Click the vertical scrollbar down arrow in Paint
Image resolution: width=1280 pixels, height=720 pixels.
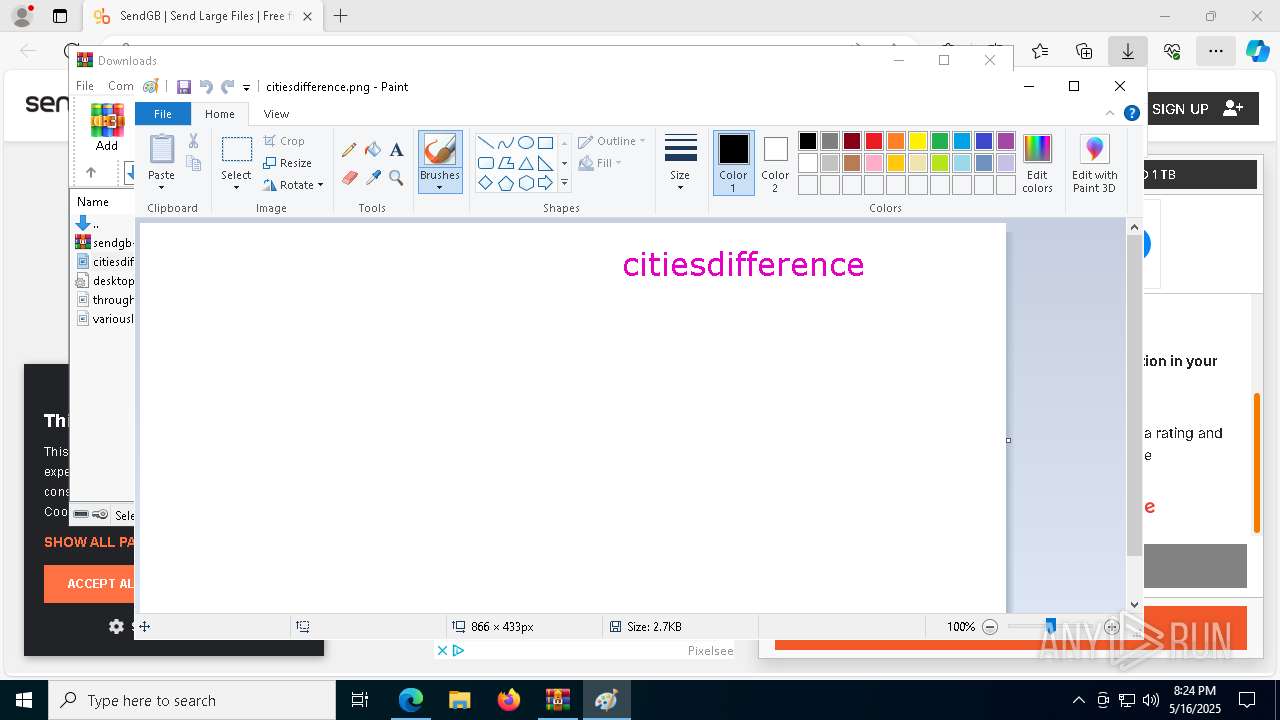pyautogui.click(x=1134, y=604)
